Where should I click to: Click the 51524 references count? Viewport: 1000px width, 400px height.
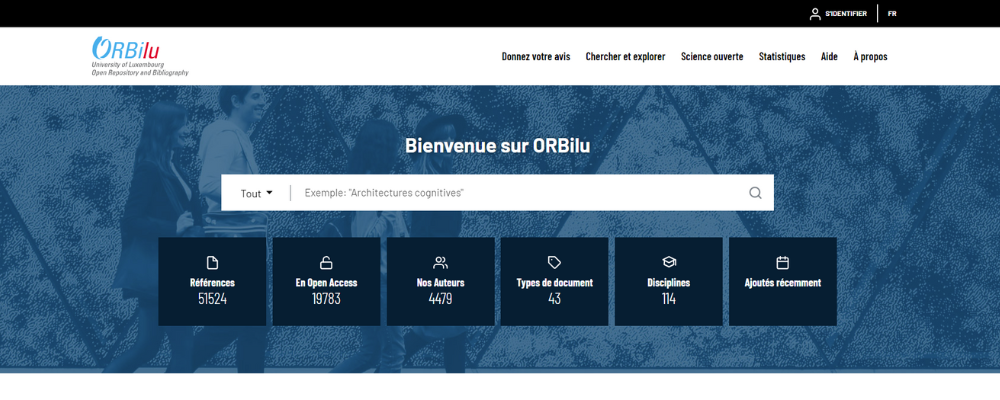click(212, 299)
